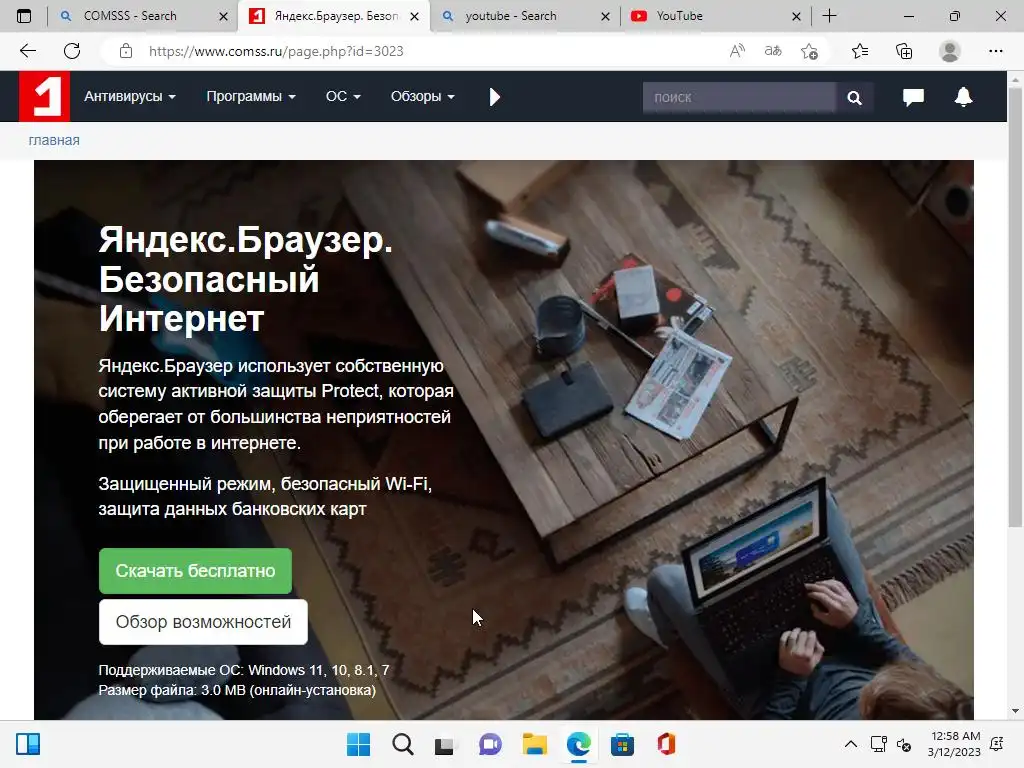Add this page to favorites

(x=809, y=51)
